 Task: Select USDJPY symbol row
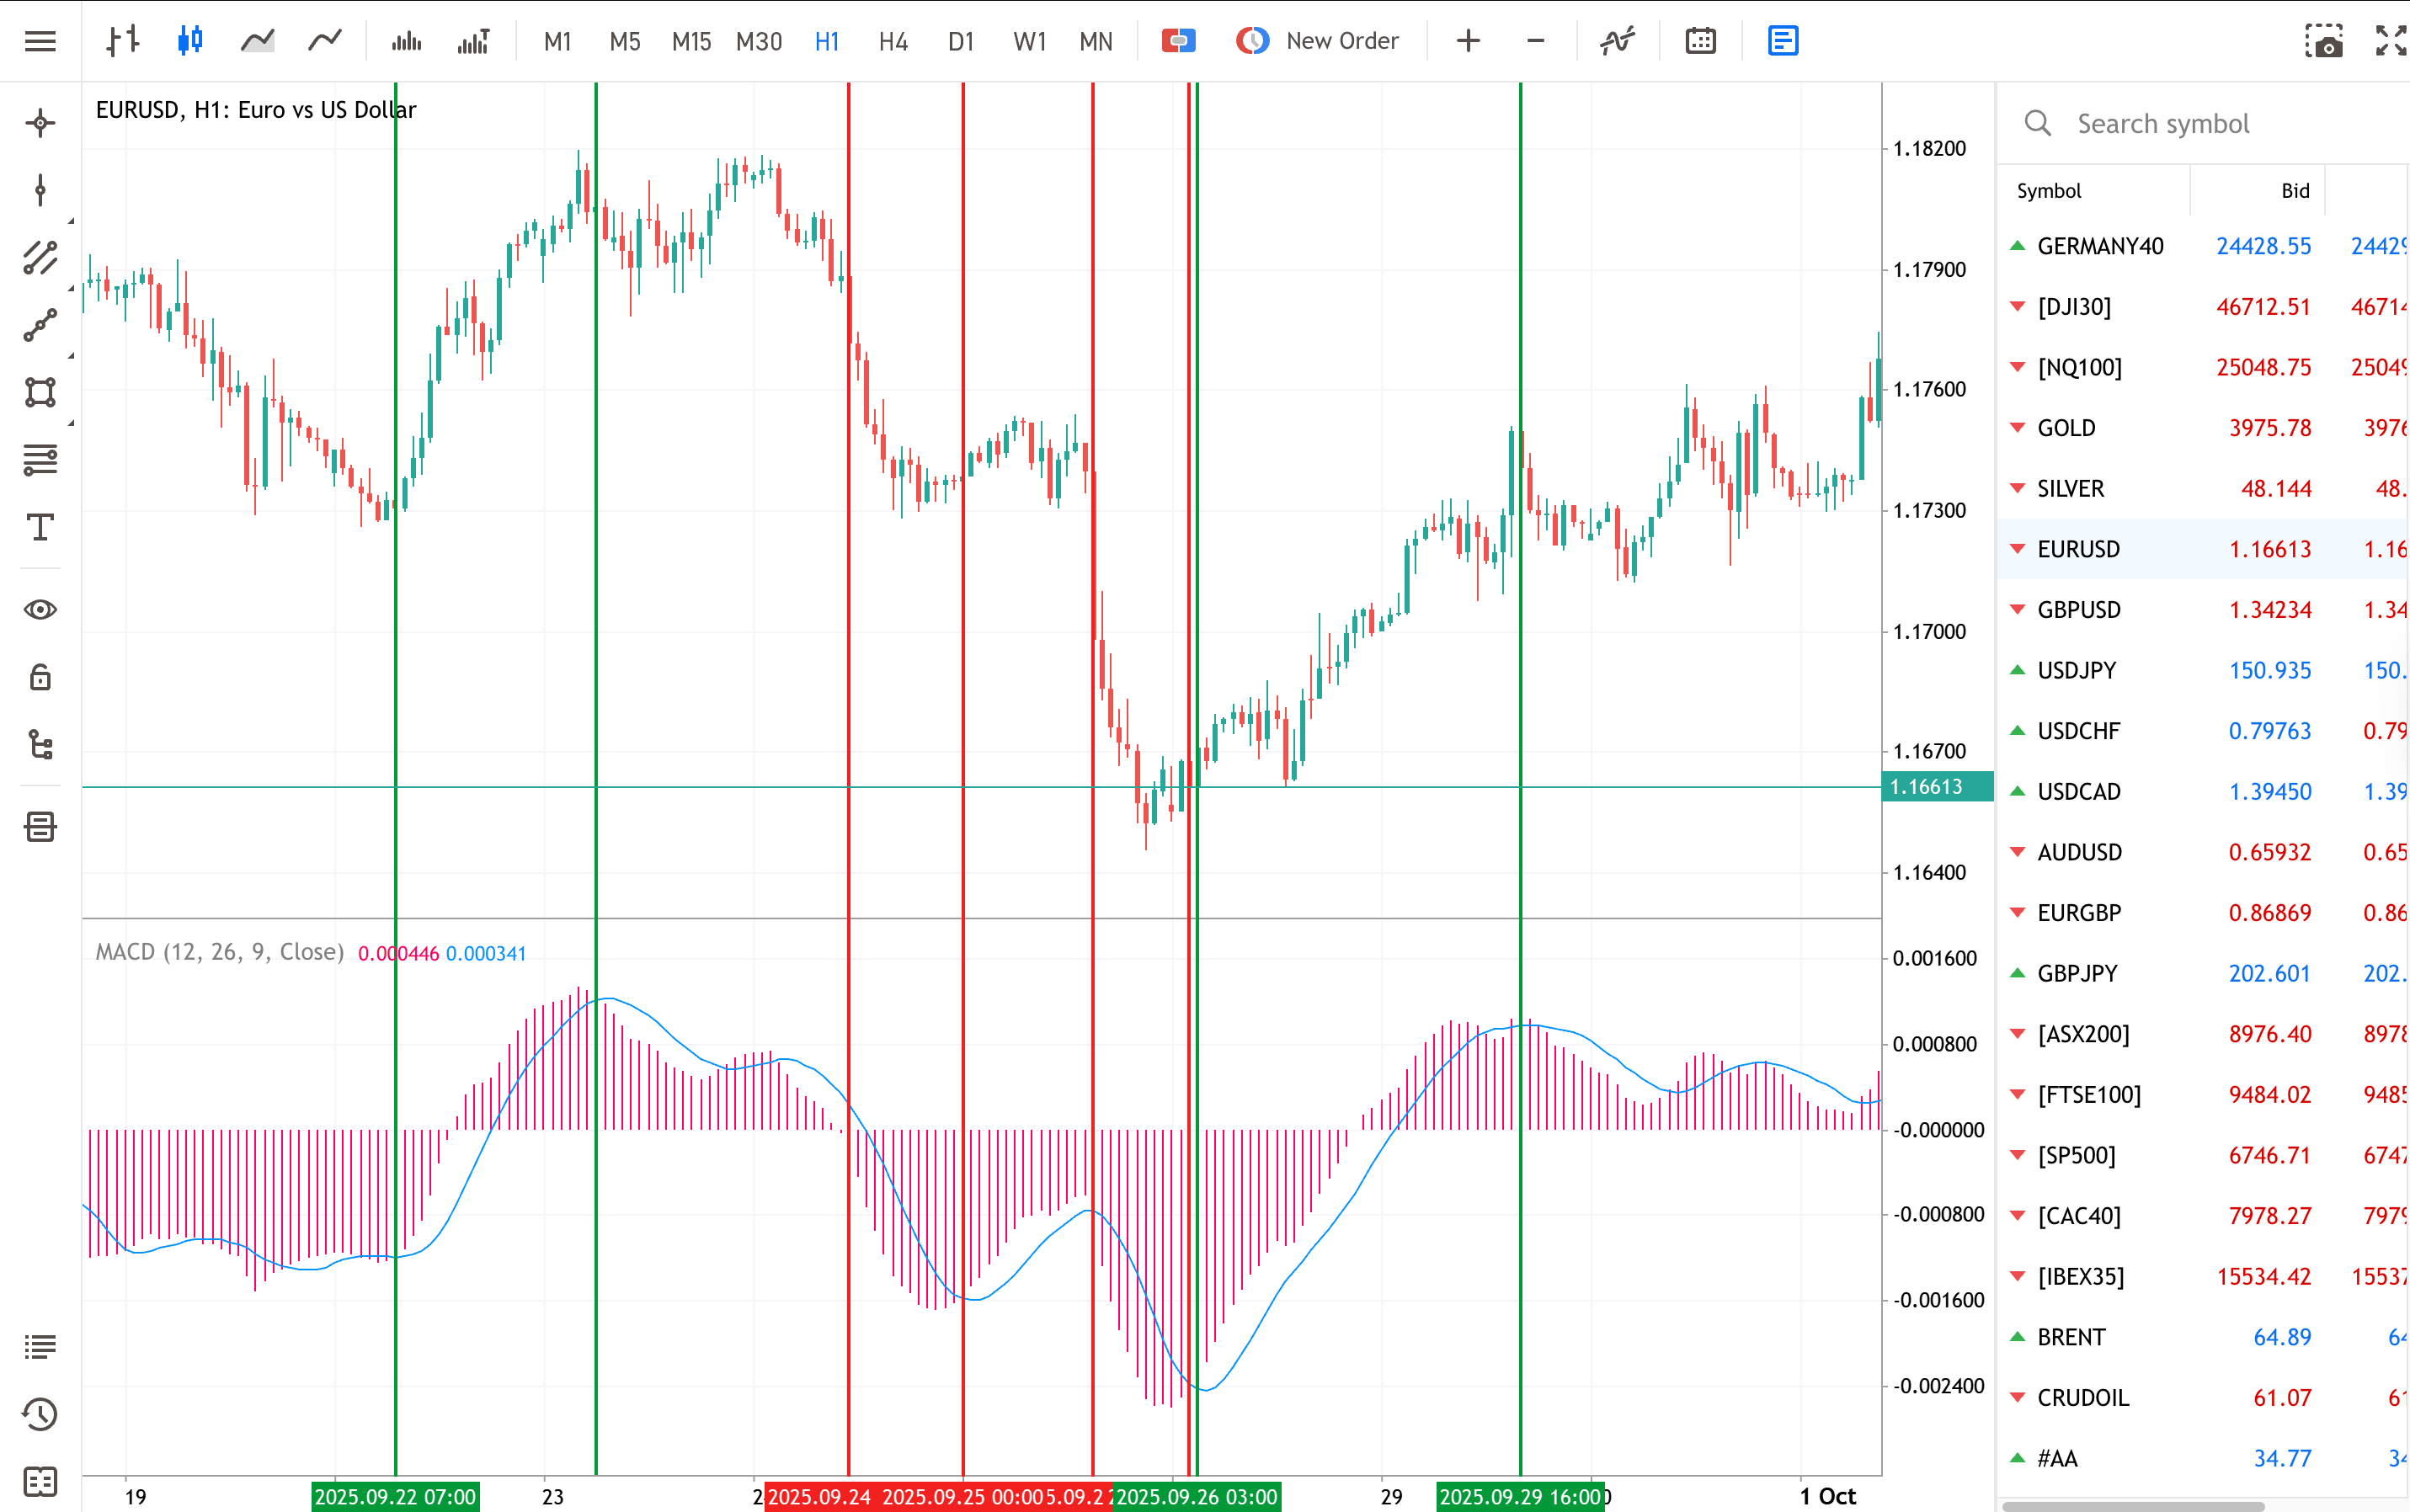tap(2204, 670)
